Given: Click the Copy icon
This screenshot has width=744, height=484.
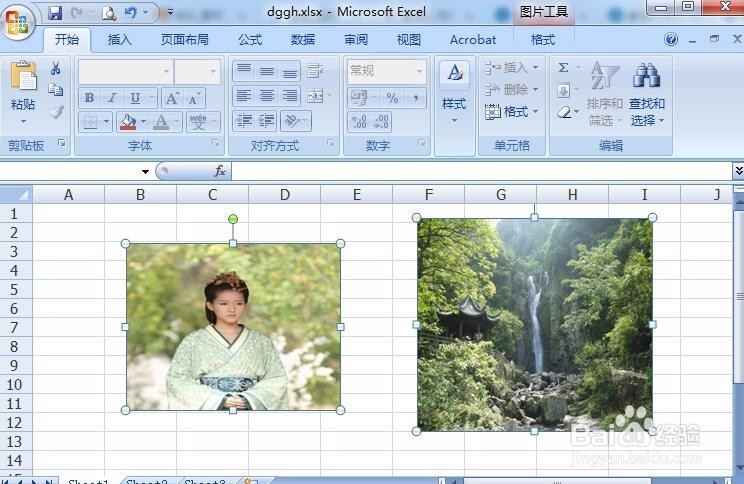Looking at the screenshot, I should 56,90.
